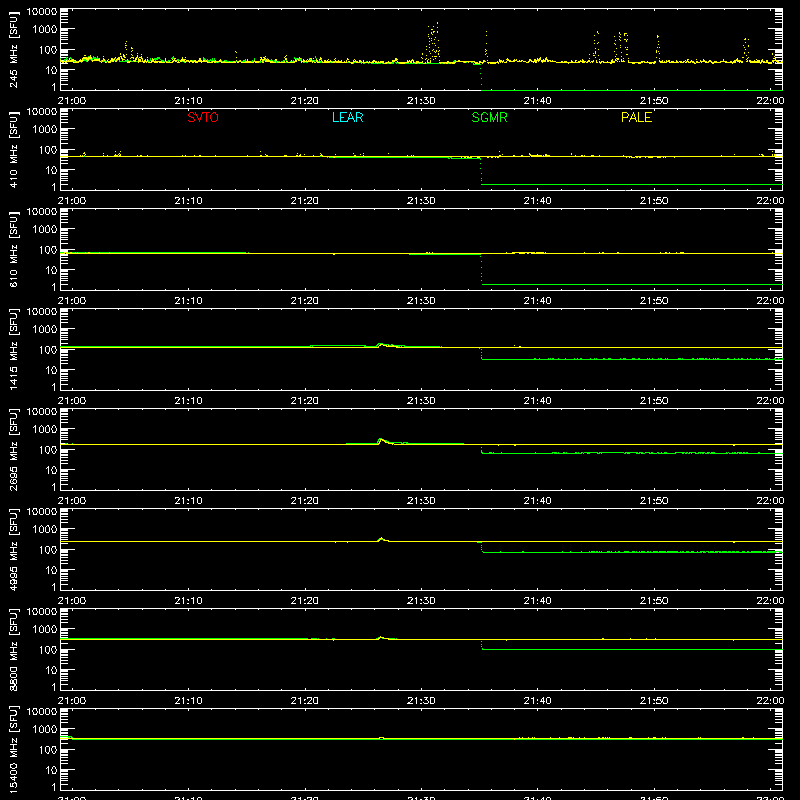Click the cyan LEAR station legend label
800x800 pixels.
[x=347, y=117]
